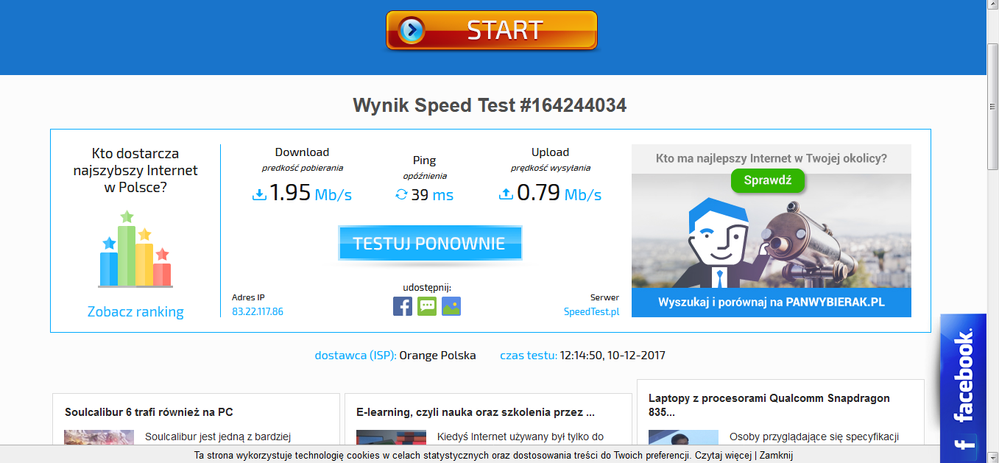Click the vertical scrollbar thumb
The image size is (999, 463).
(x=993, y=107)
